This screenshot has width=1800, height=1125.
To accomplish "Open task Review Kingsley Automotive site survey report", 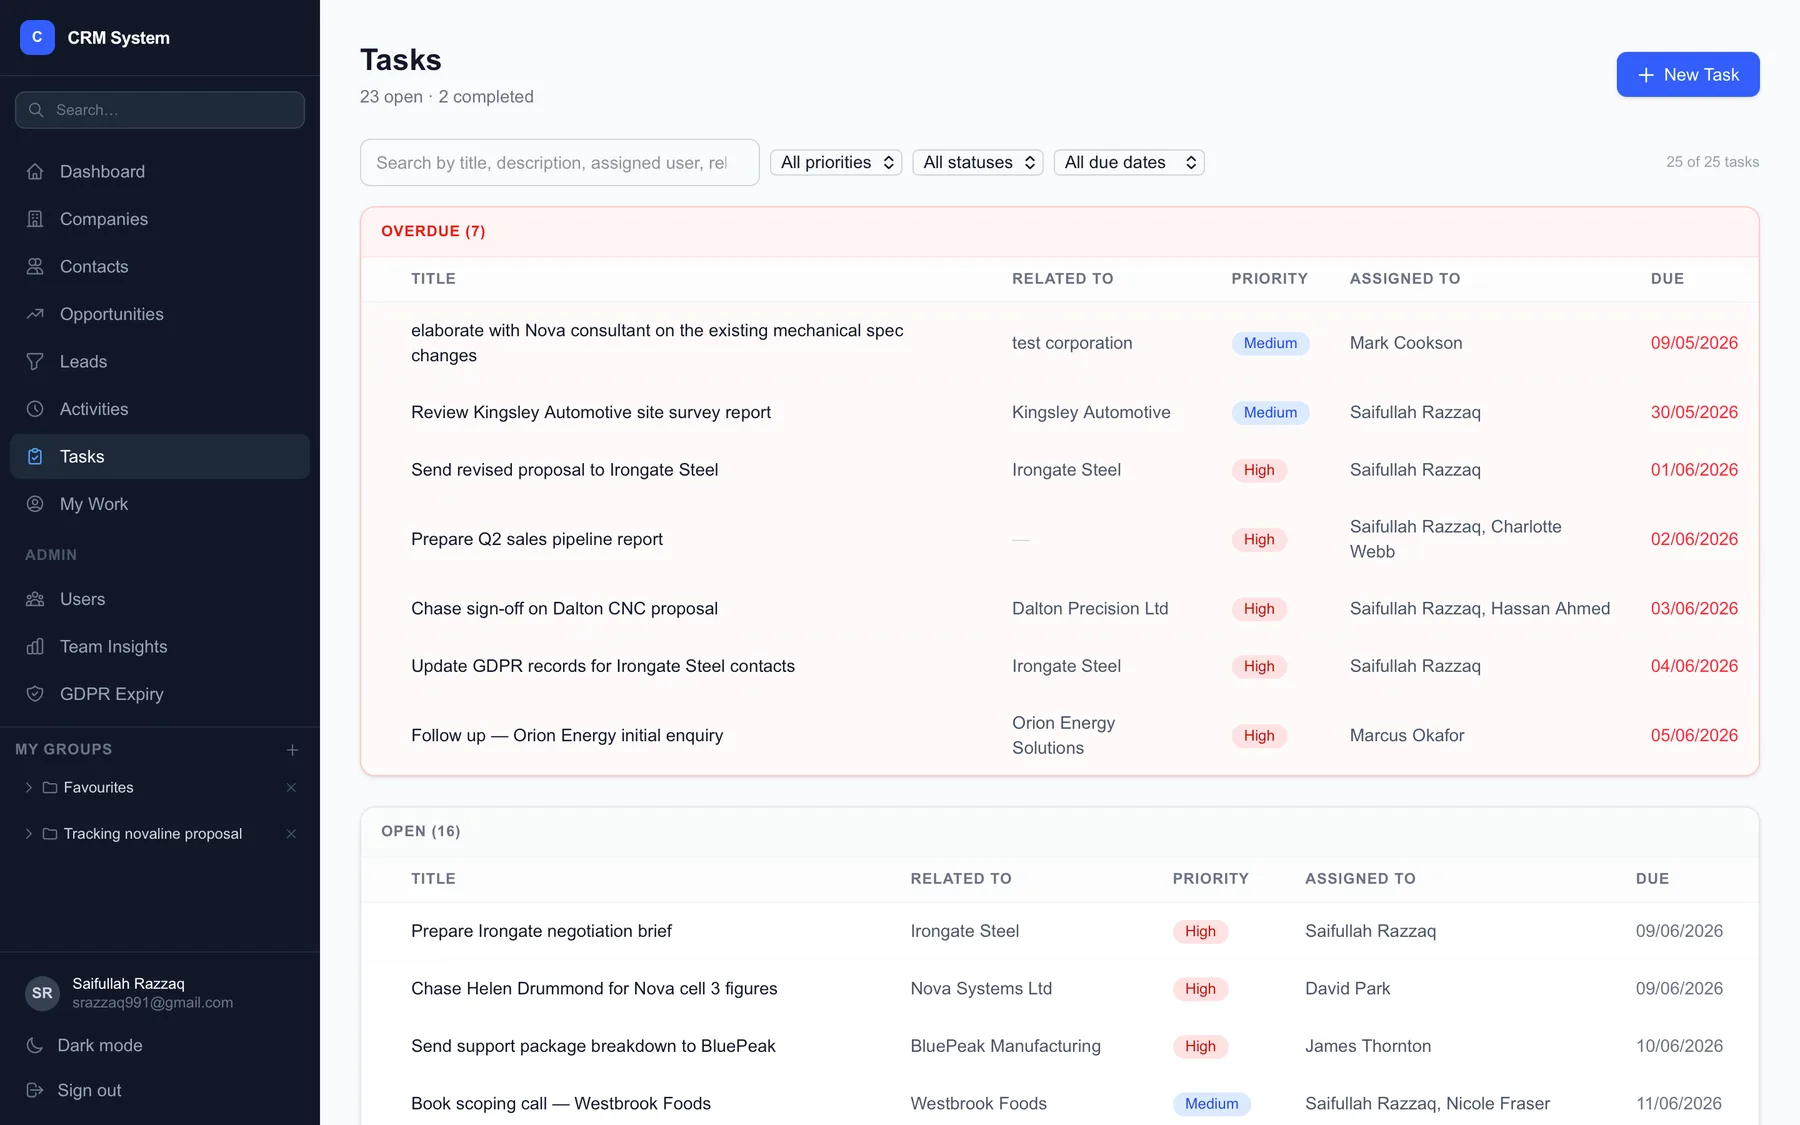I will point(591,412).
